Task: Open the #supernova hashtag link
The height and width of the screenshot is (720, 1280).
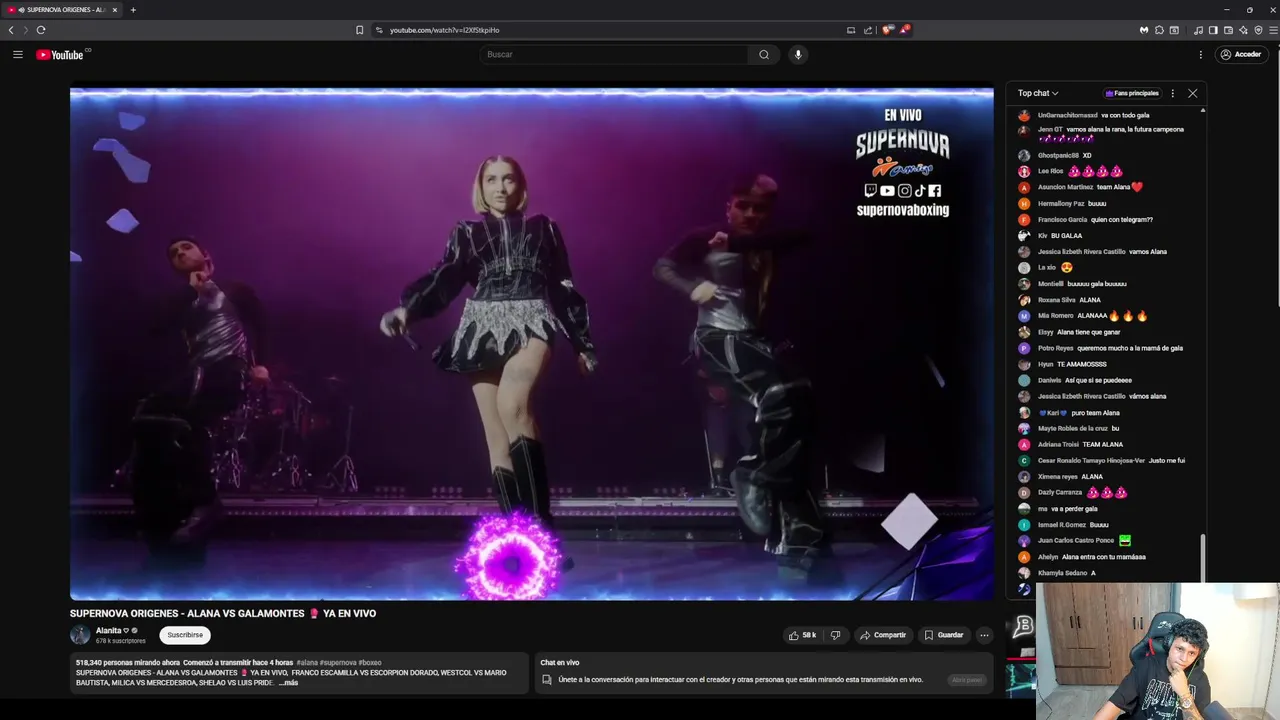Action: [338, 663]
